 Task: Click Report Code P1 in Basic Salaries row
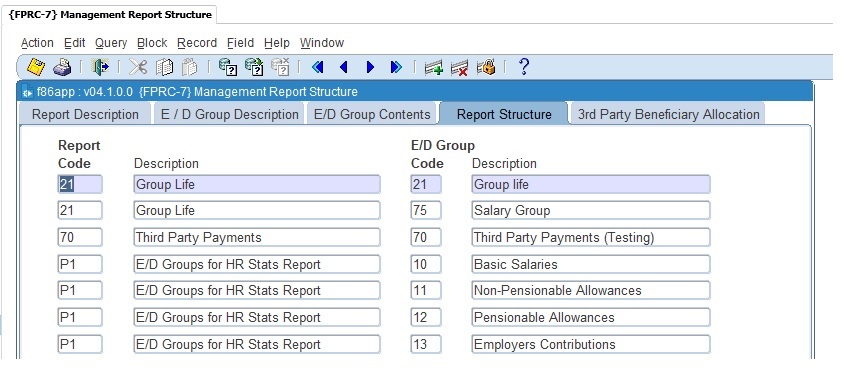point(80,264)
